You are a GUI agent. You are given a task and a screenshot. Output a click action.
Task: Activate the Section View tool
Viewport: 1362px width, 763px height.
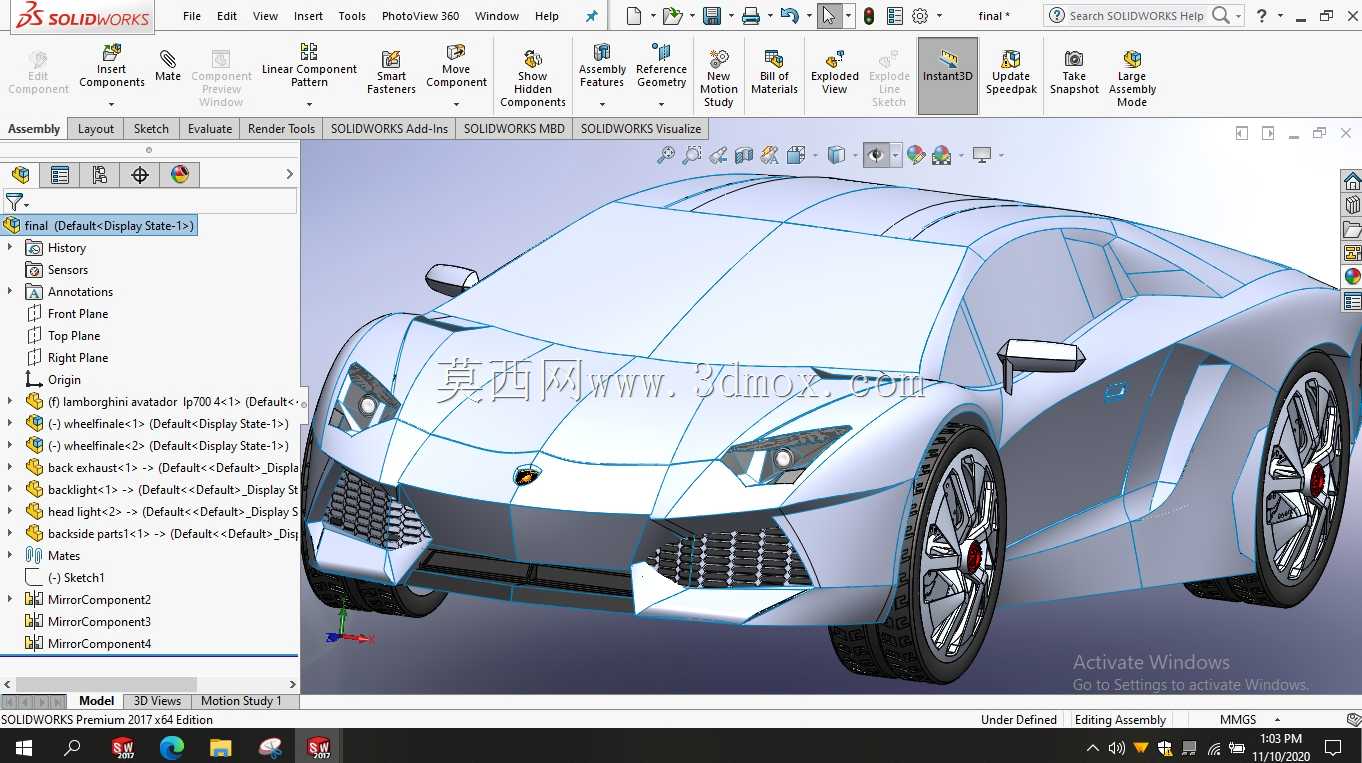[x=744, y=155]
